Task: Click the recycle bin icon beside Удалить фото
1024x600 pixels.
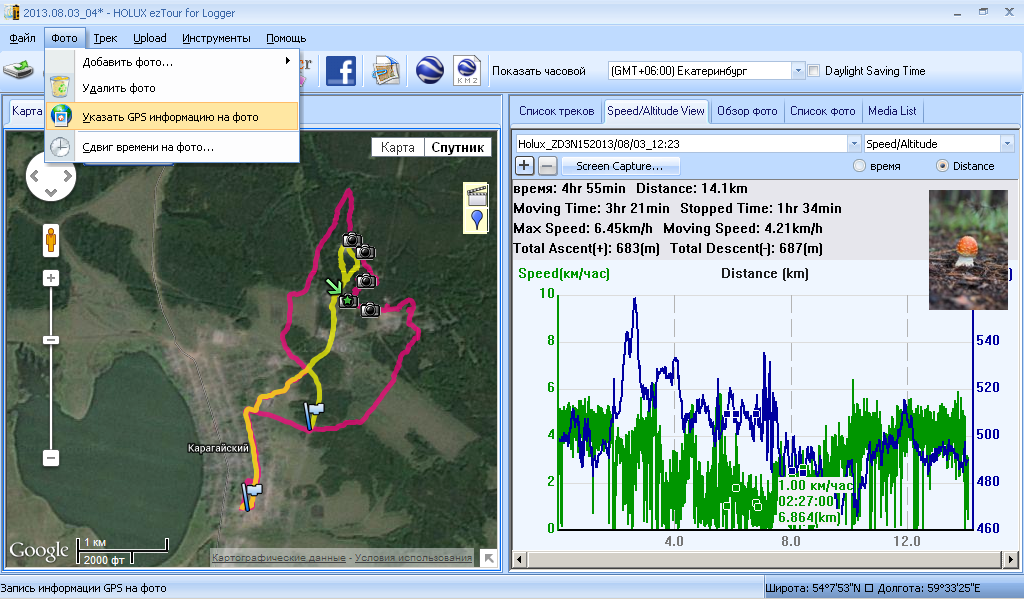Action: (59, 87)
